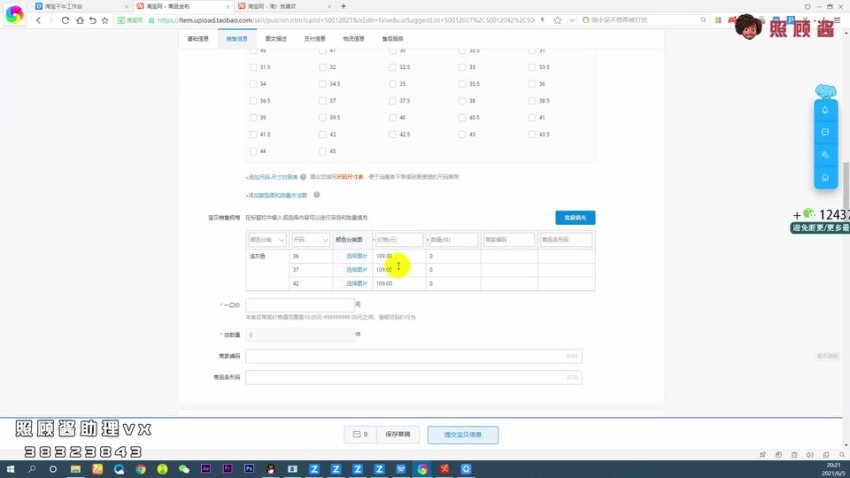Click the browser refresh icon

pos(66,20)
